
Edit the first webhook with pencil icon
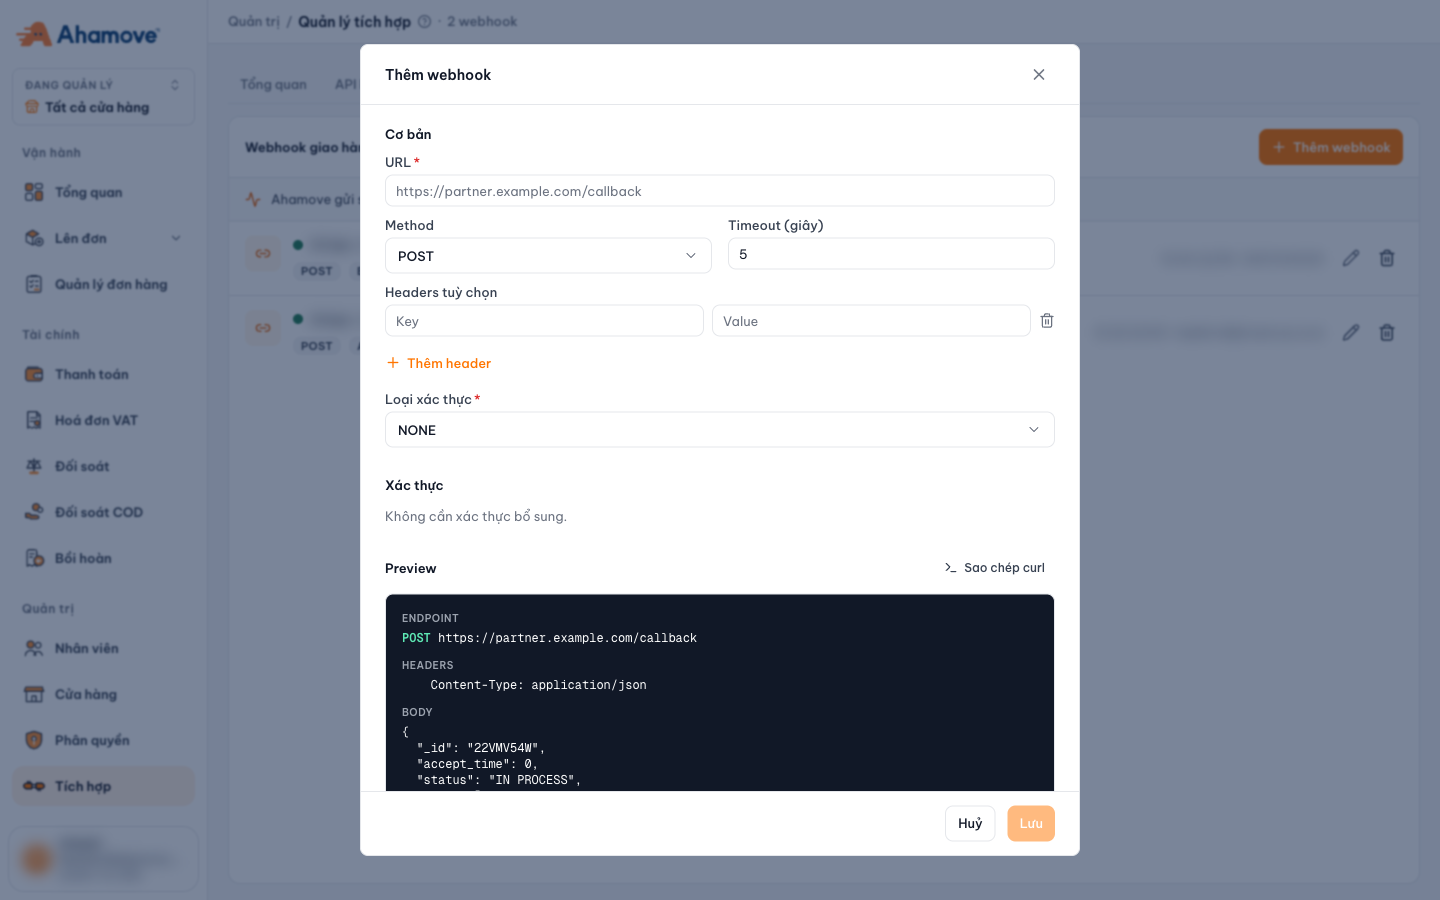click(1351, 258)
